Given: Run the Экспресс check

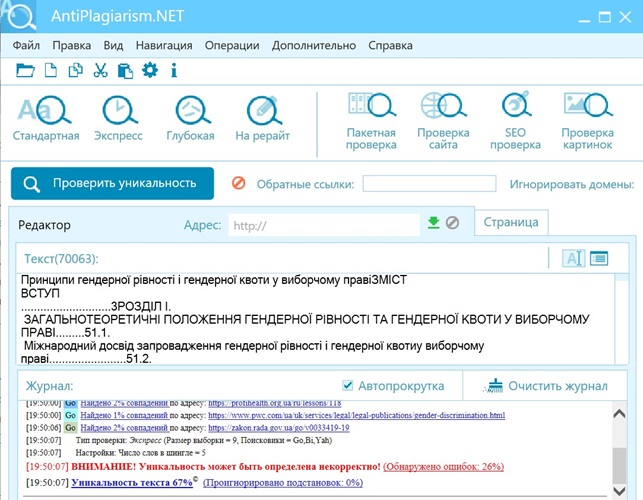Looking at the screenshot, I should [x=118, y=118].
